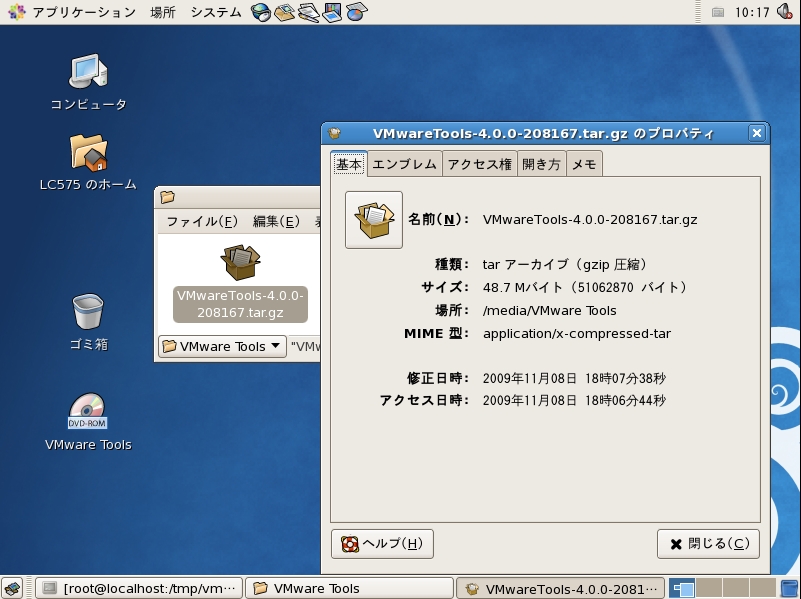Screen dimensions: 801x599
Task: Click the ヘルプ(H) button
Action: point(382,544)
